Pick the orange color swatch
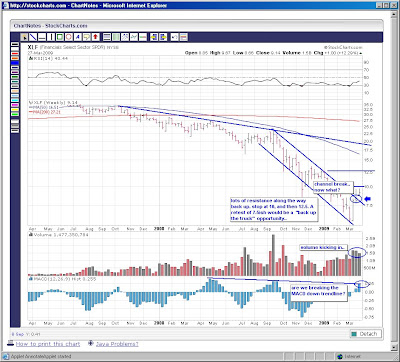This screenshot has height=362, width=400. pyautogui.click(x=15, y=58)
